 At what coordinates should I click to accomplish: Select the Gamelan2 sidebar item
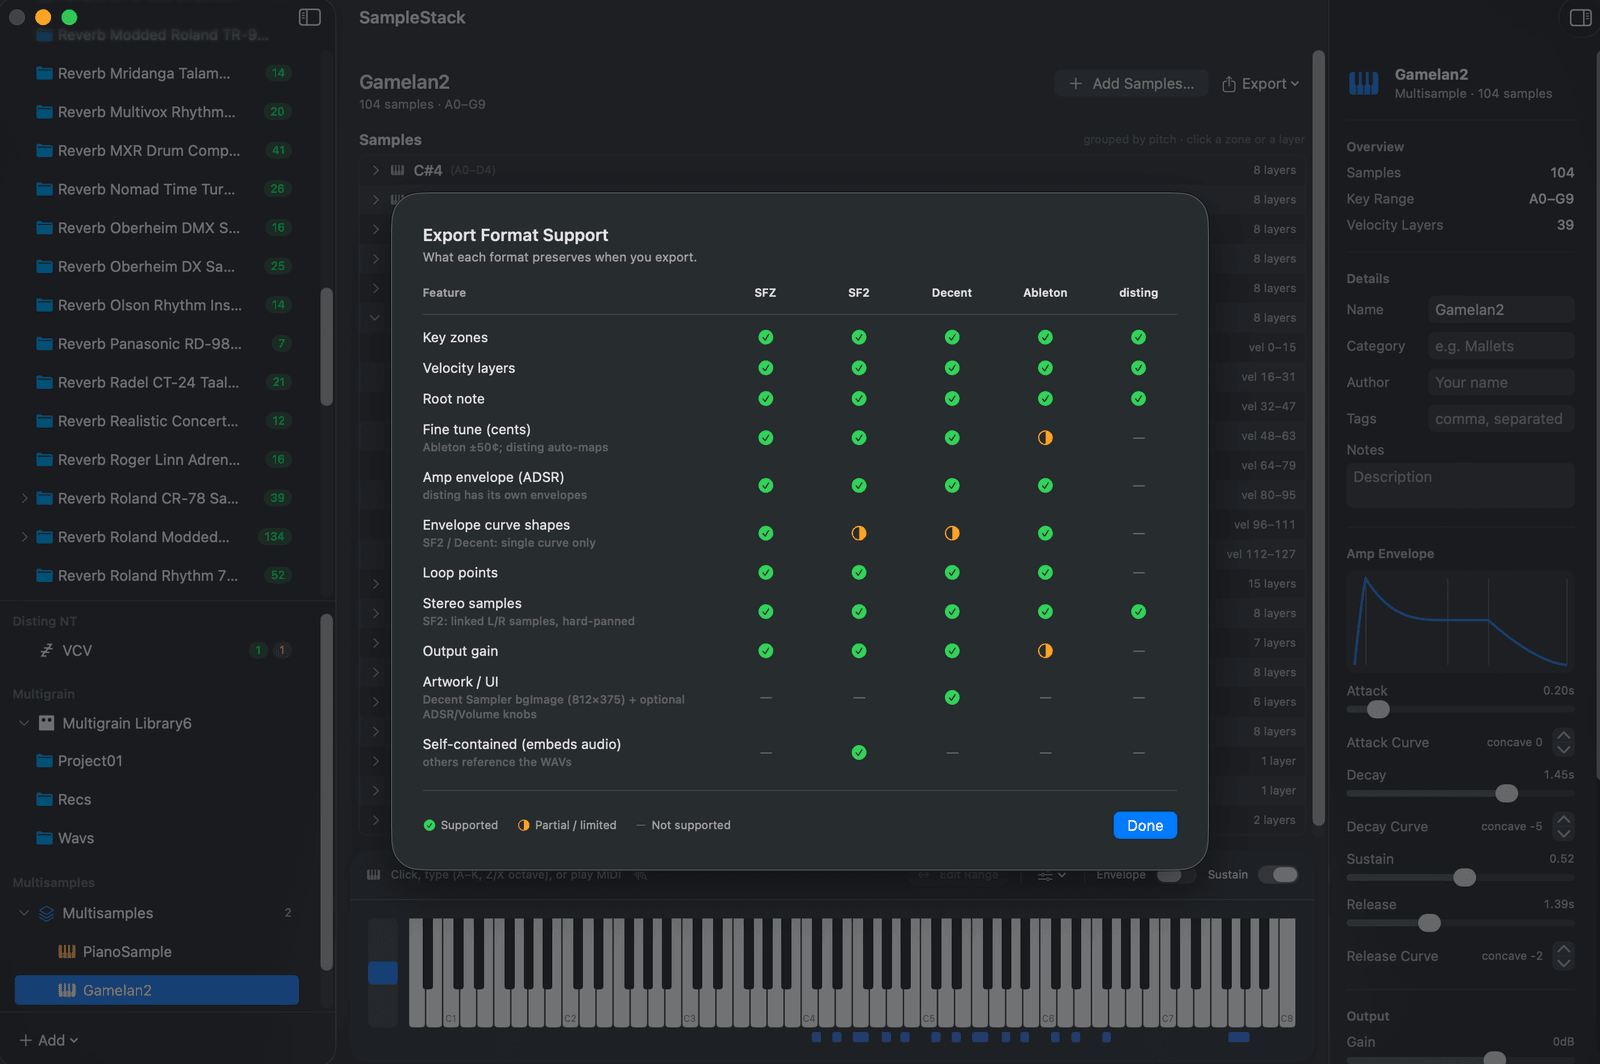(x=157, y=990)
